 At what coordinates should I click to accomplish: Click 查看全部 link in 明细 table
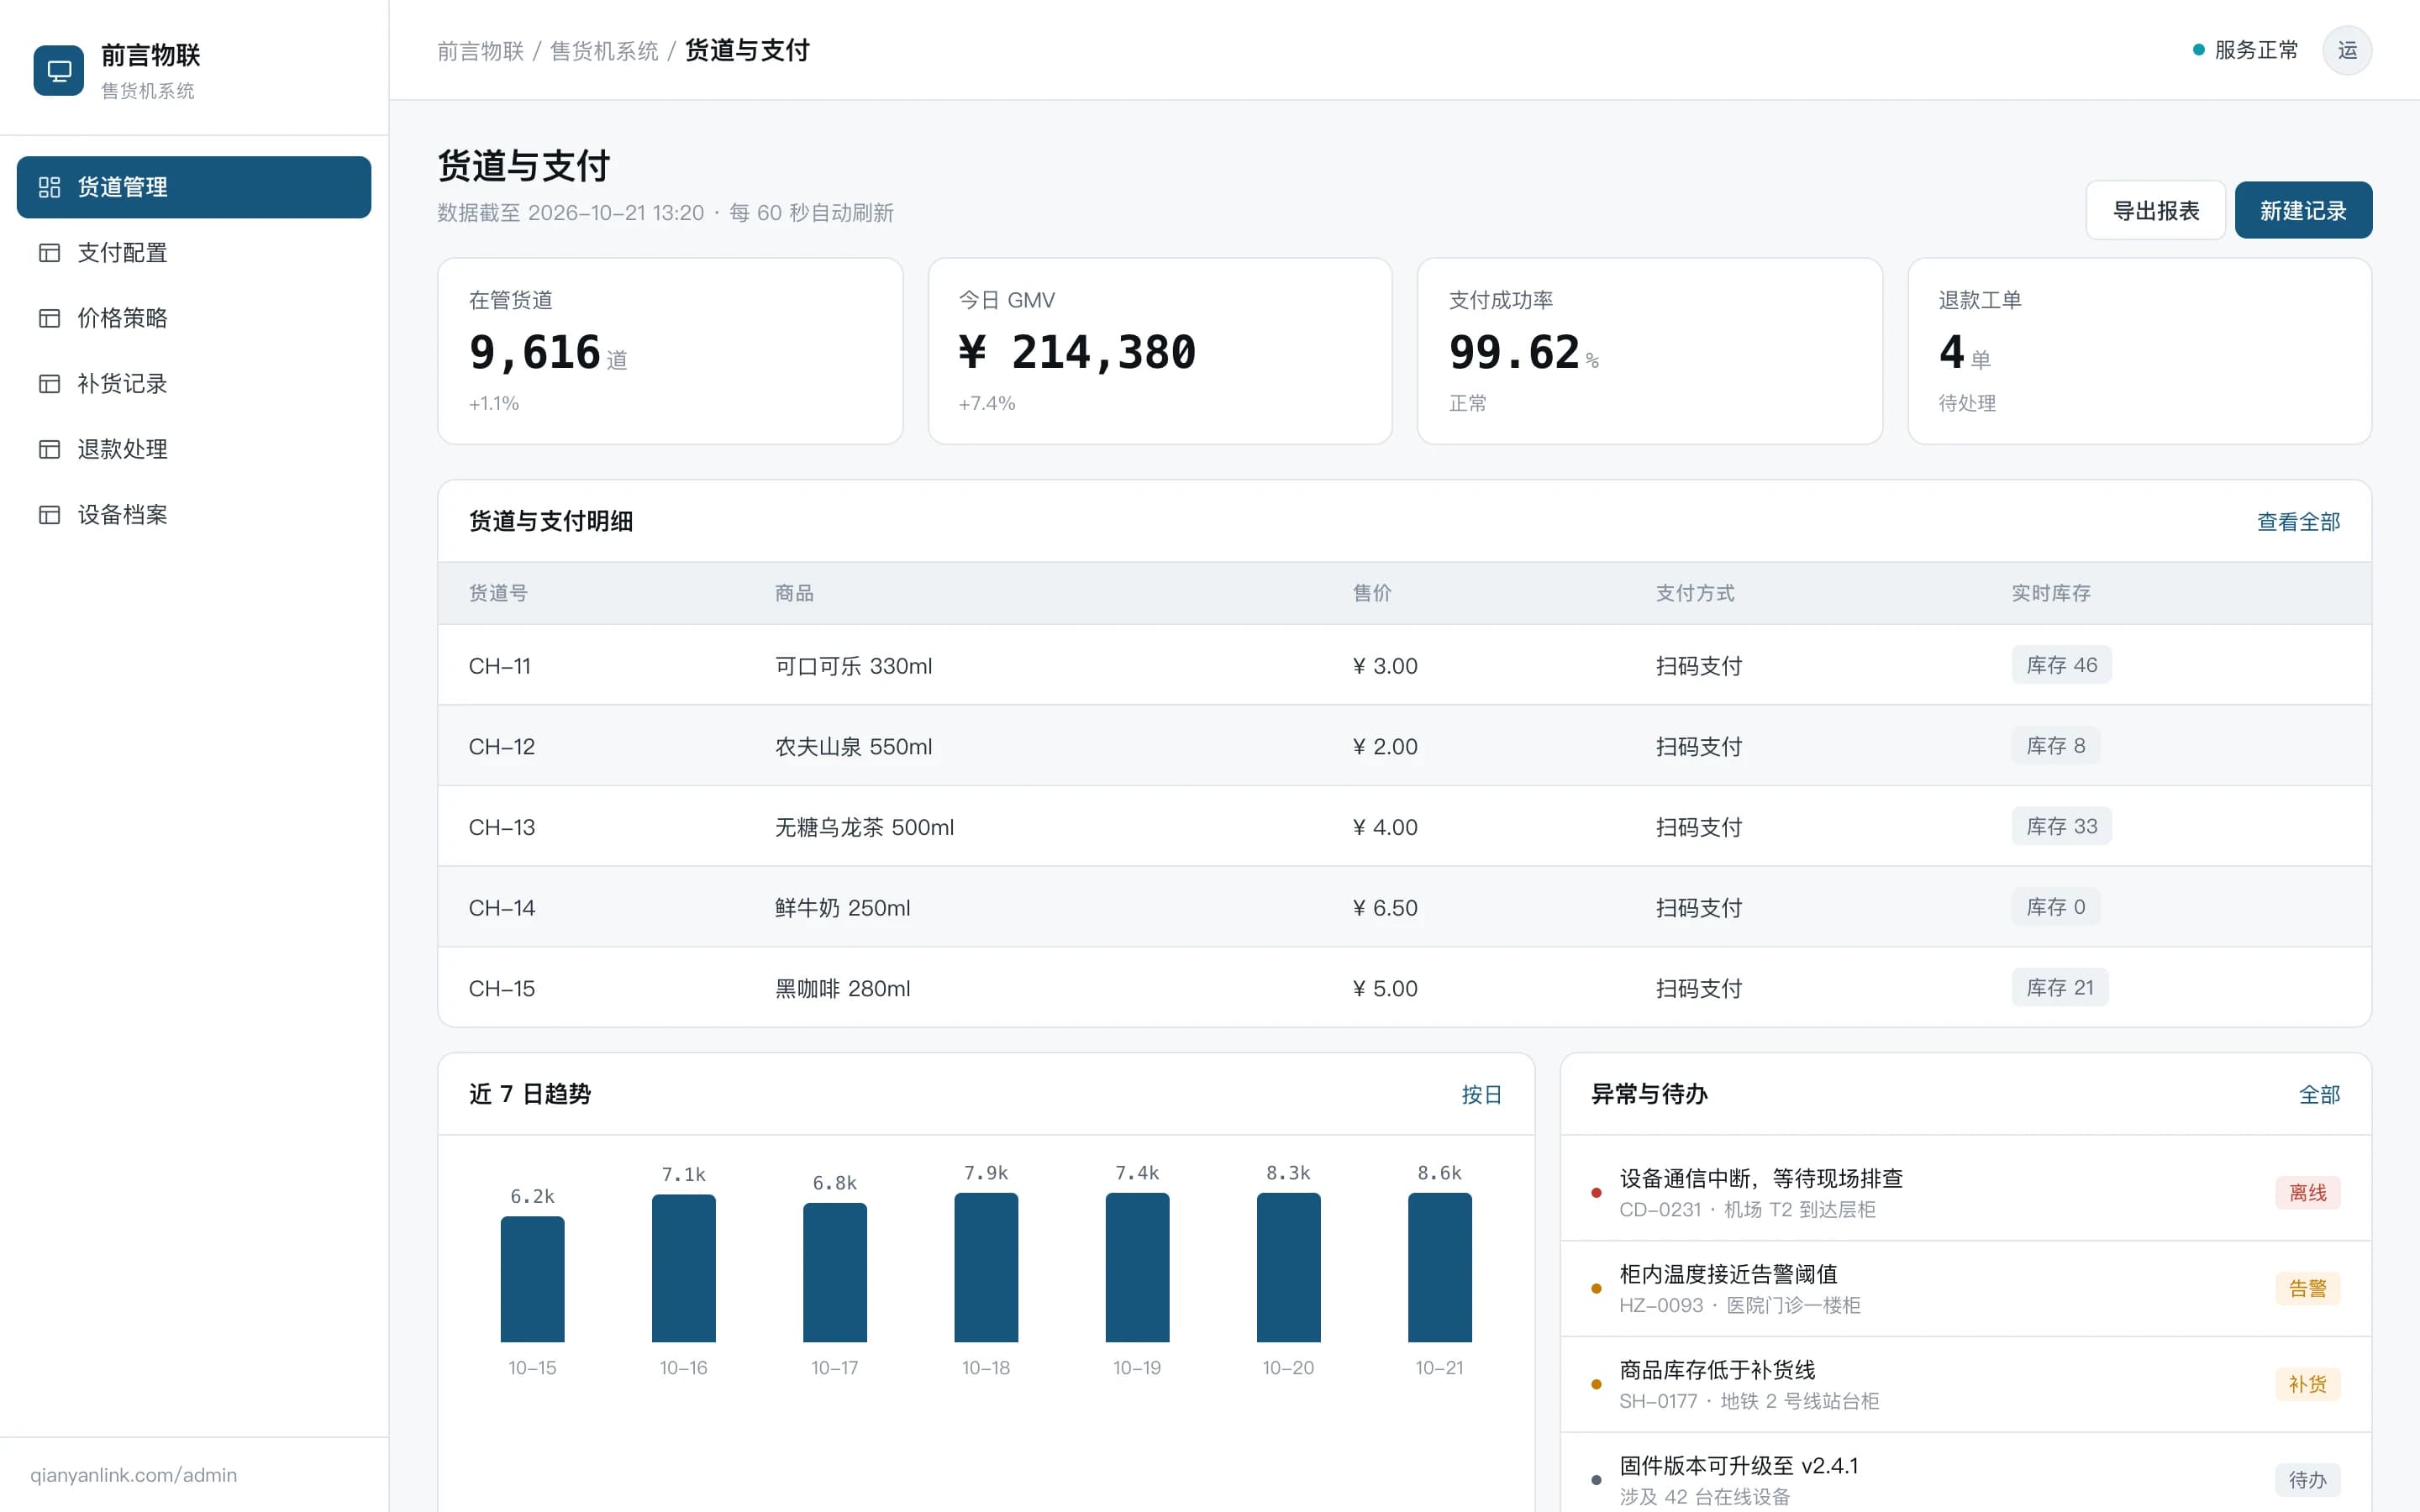pos(2298,522)
